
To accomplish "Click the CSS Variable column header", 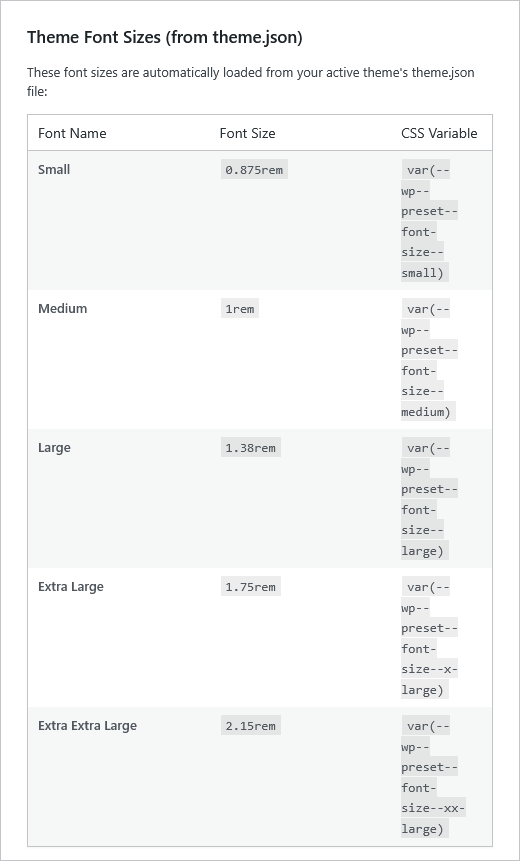I will click(x=439, y=133).
